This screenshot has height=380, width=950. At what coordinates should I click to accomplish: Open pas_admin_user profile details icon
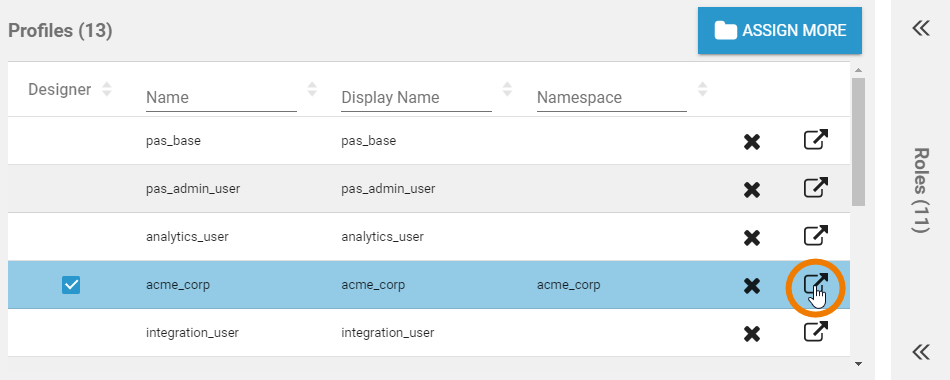click(x=815, y=188)
